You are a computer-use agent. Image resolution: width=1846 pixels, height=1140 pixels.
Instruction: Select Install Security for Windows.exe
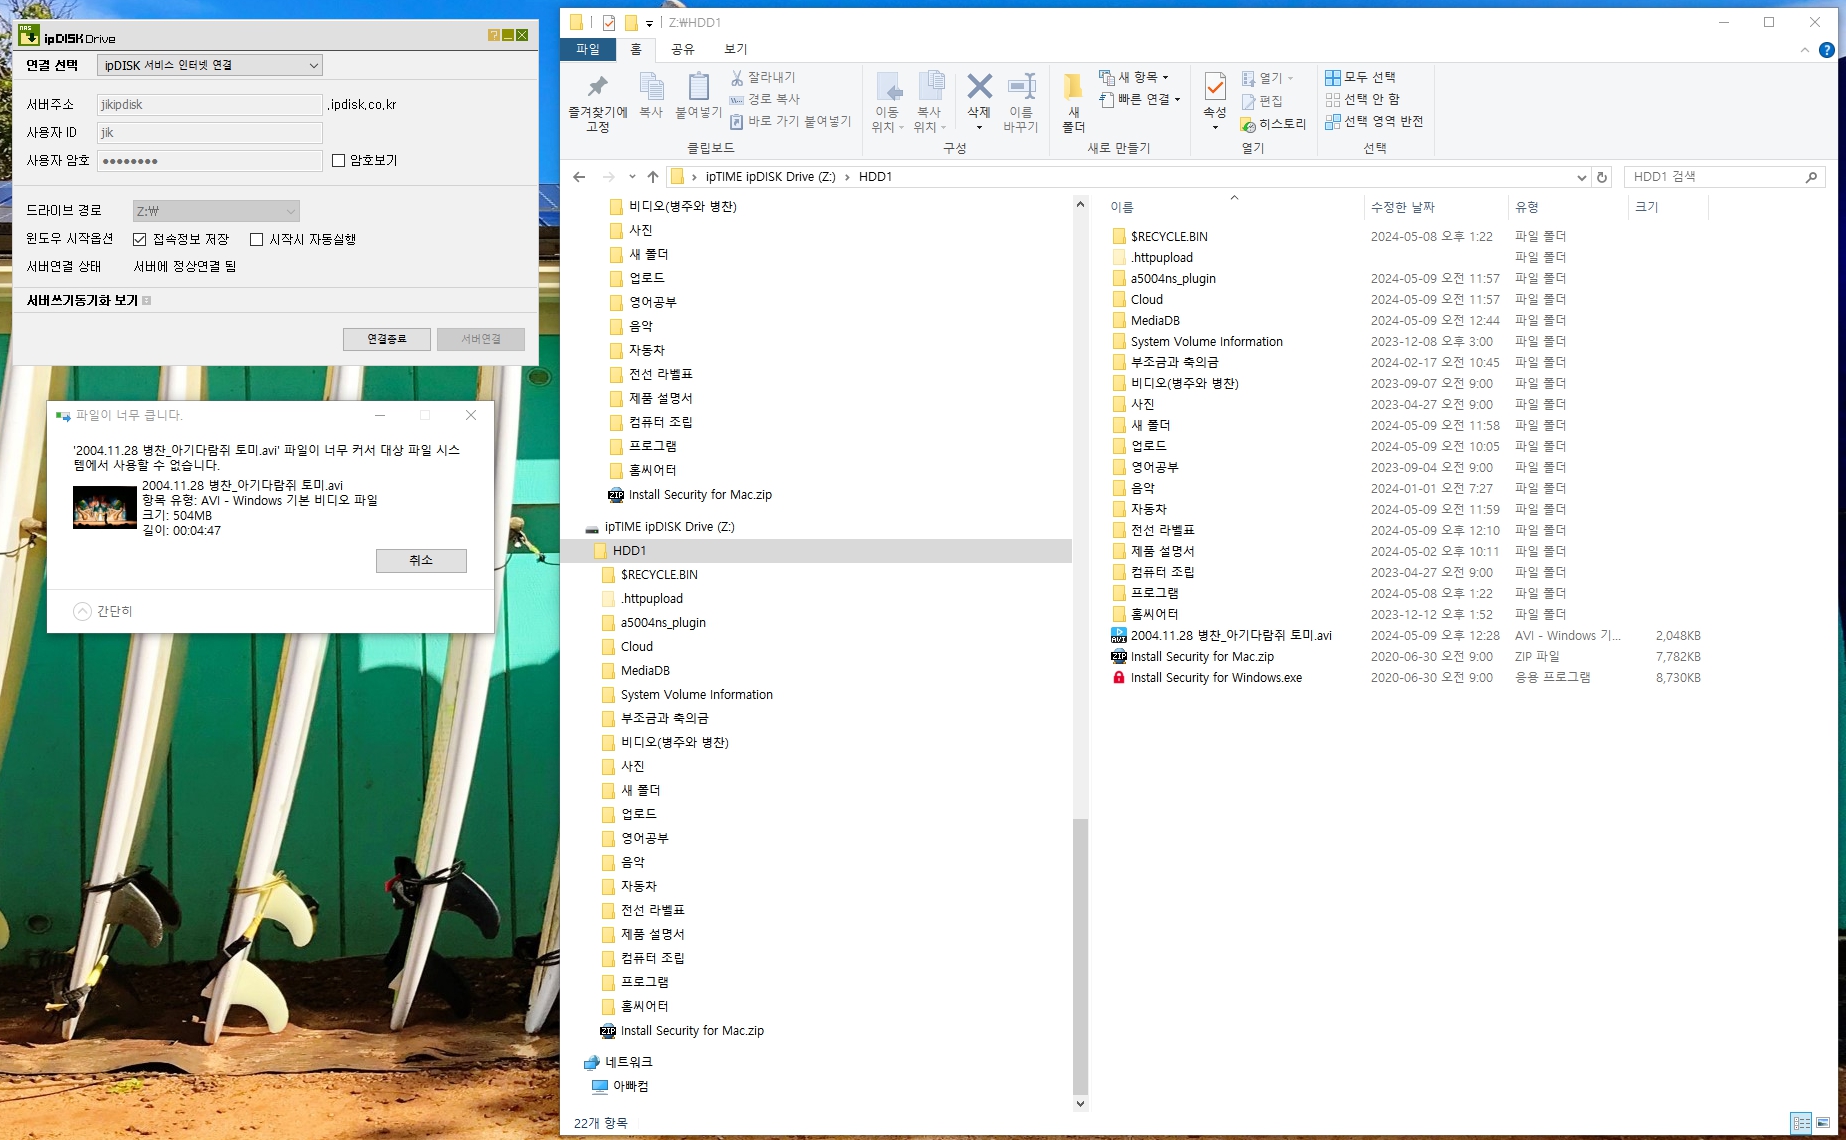(x=1216, y=678)
